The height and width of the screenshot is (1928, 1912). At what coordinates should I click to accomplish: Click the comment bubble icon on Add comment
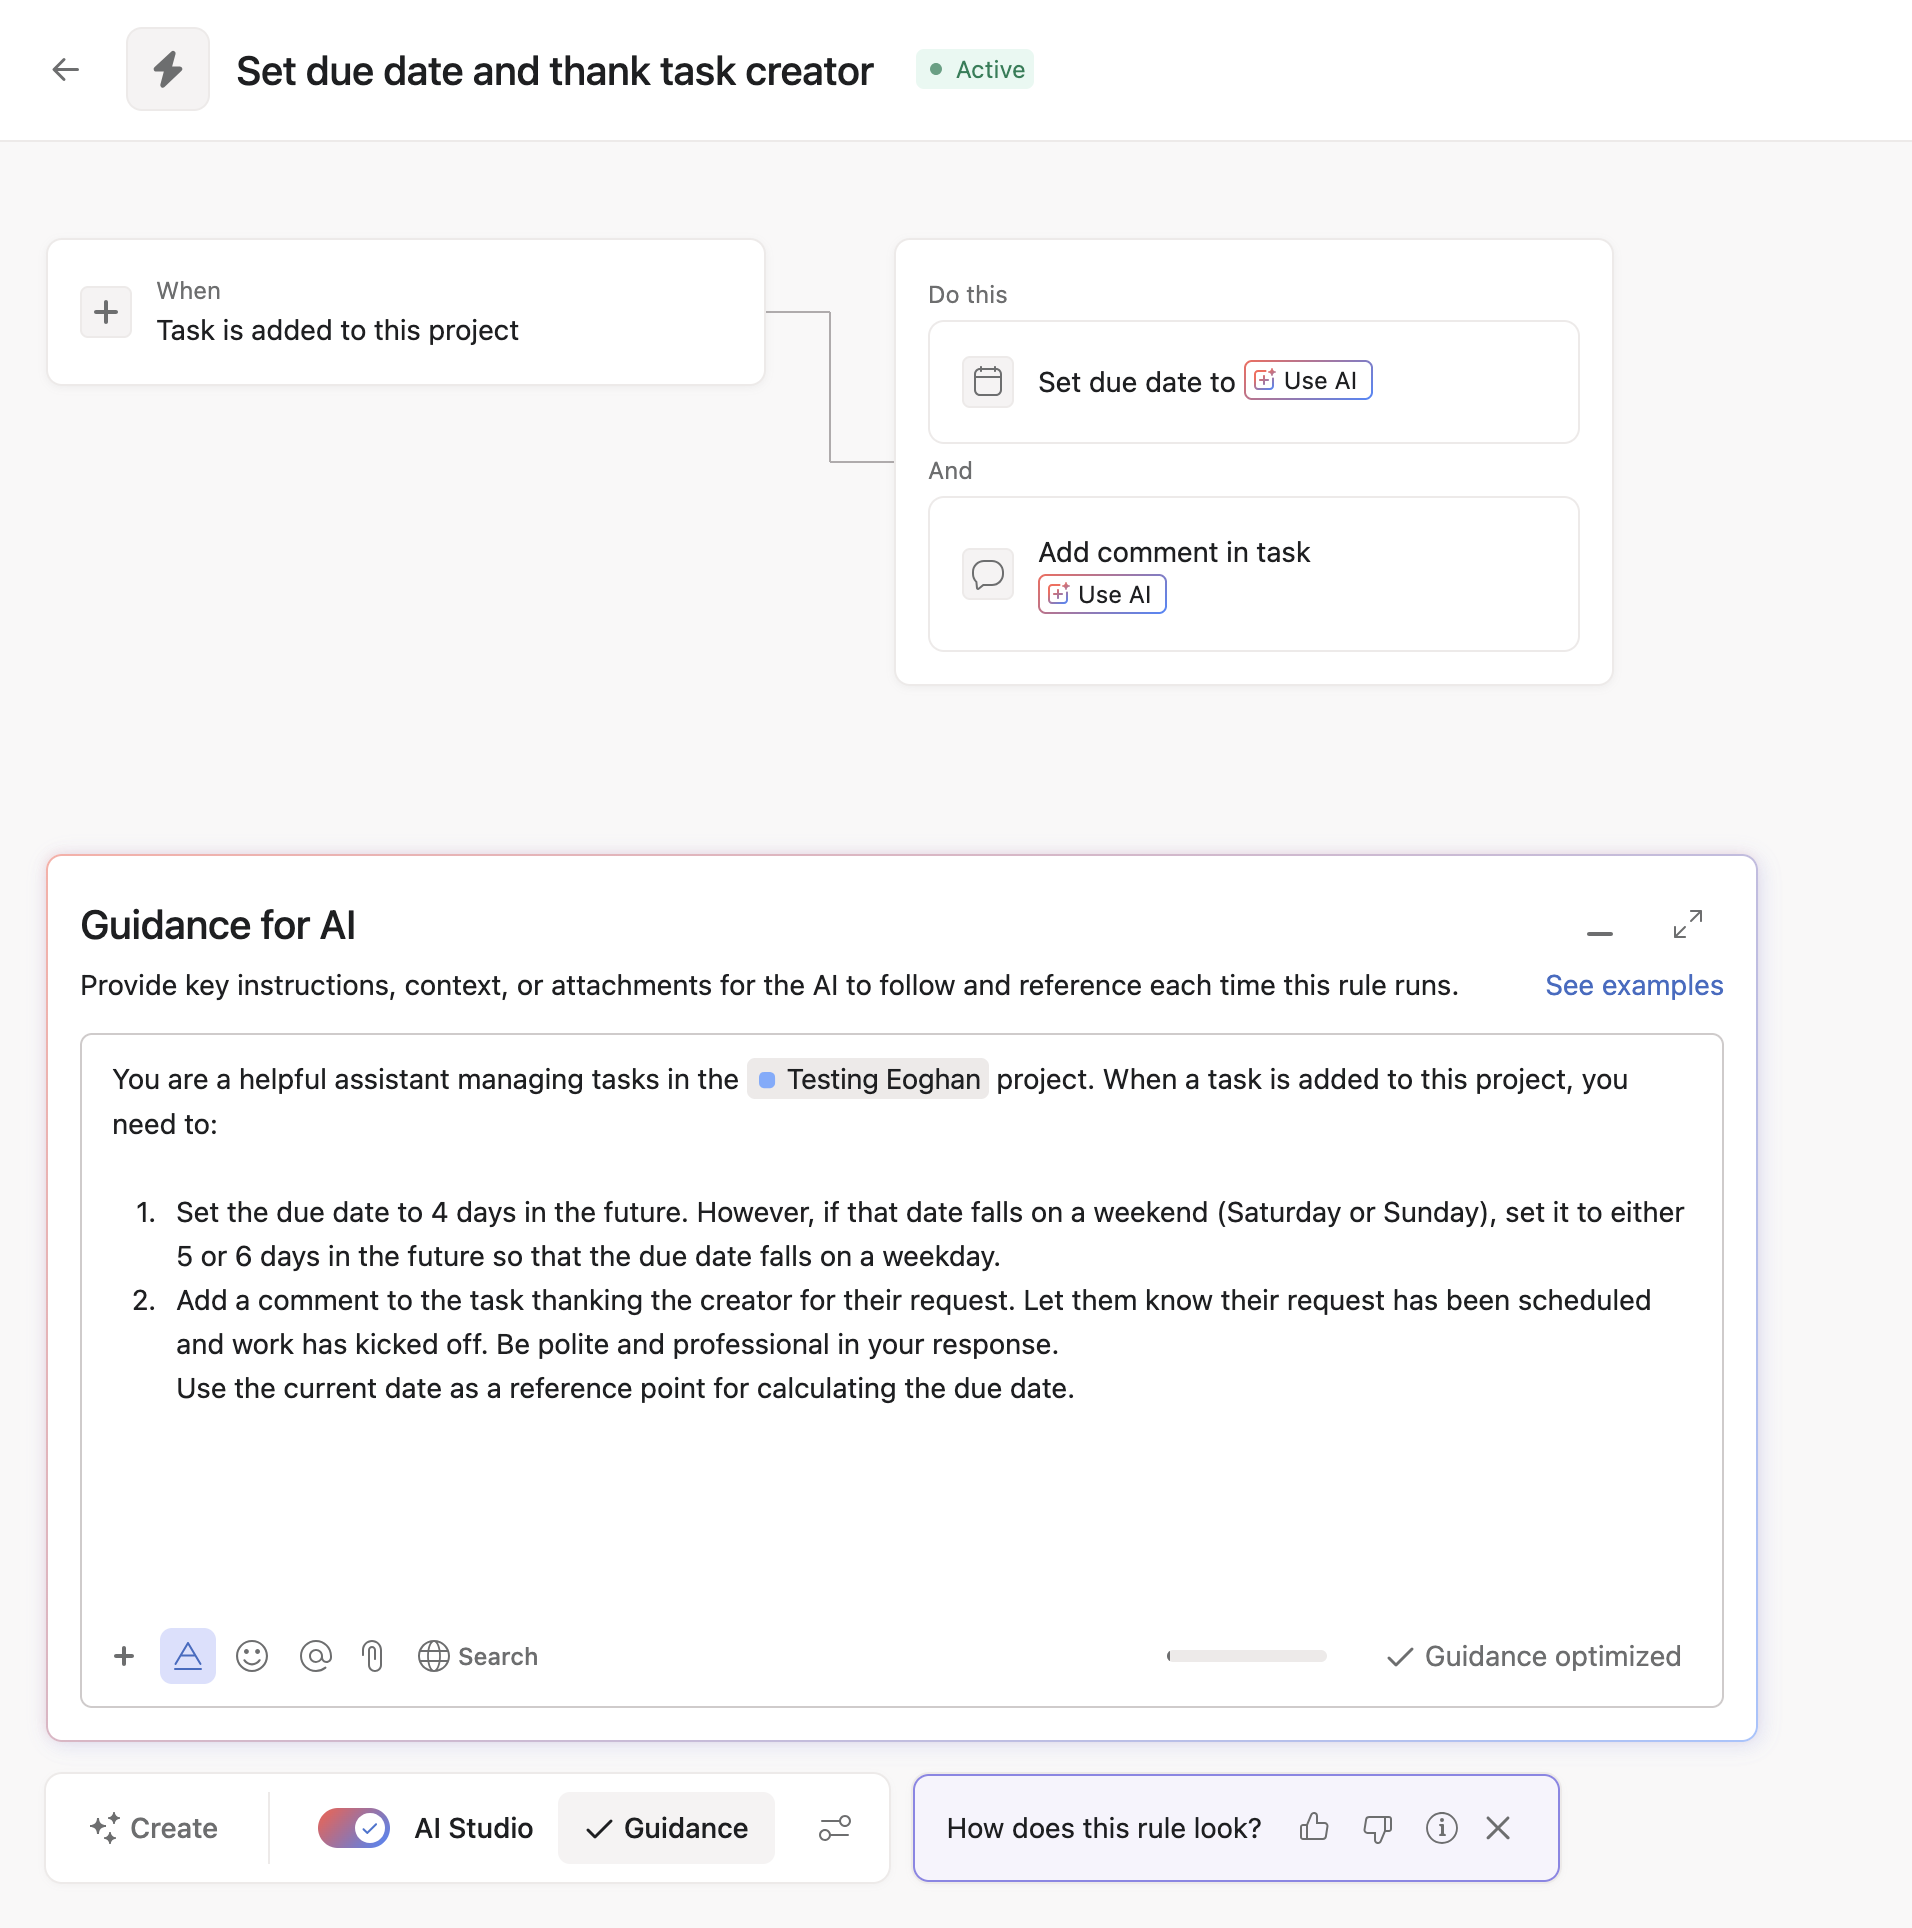click(x=988, y=573)
